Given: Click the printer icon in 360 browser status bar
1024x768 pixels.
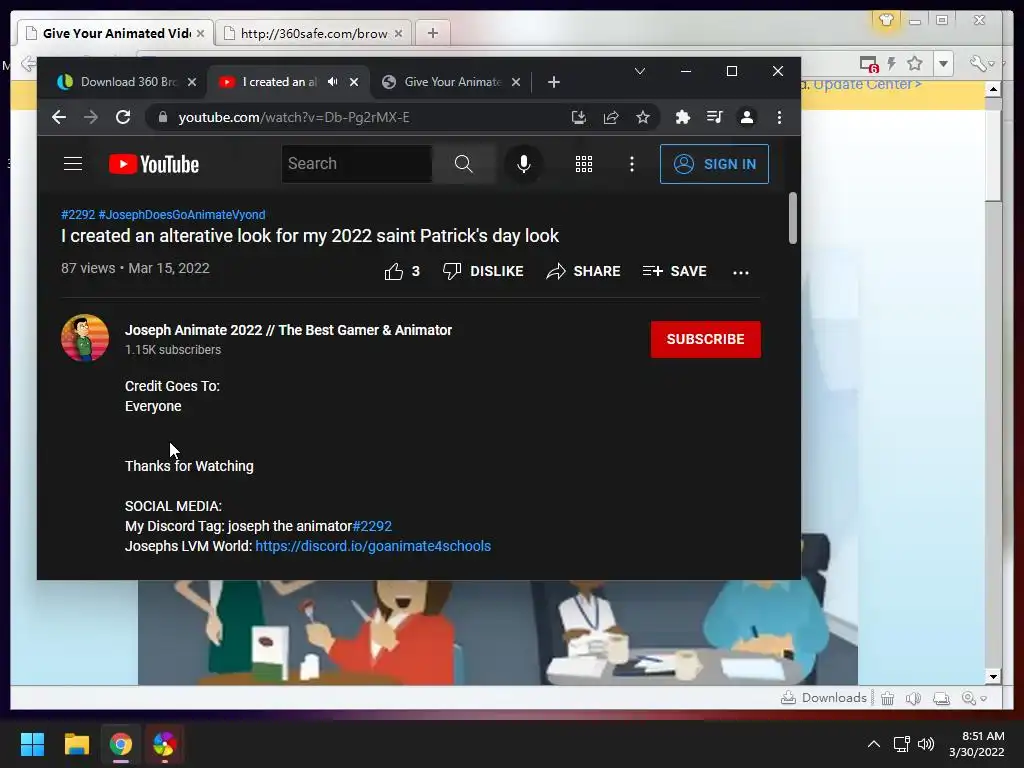Looking at the screenshot, I should [x=942, y=698].
